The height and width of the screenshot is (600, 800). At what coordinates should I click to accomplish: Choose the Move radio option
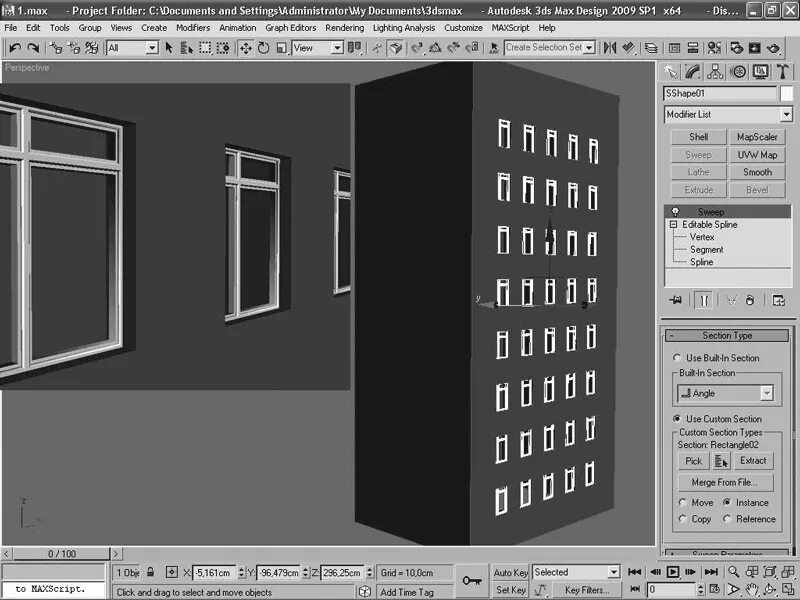point(683,503)
